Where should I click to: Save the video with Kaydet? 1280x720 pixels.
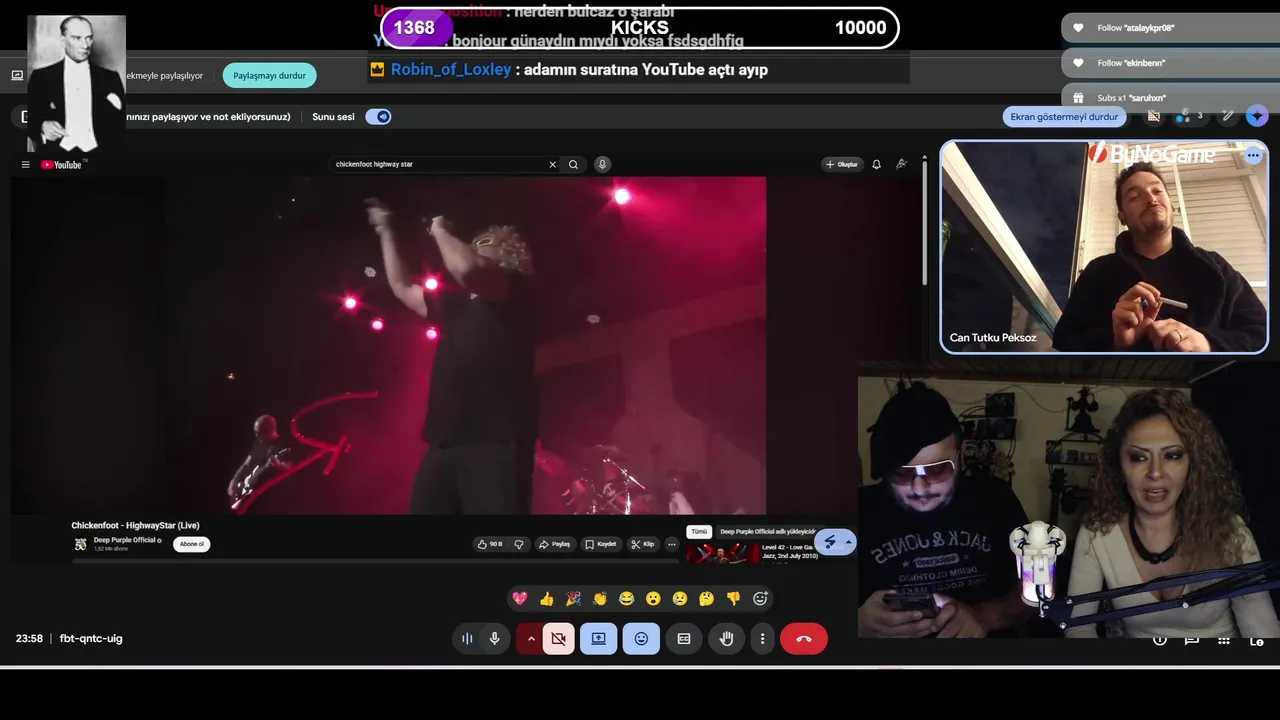click(601, 544)
